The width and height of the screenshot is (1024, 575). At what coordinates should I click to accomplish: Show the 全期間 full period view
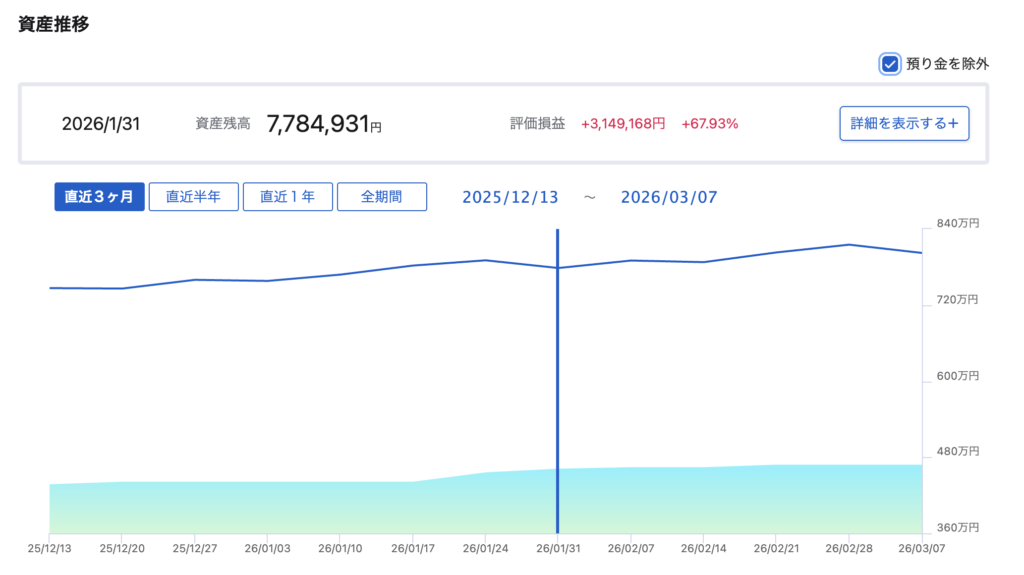(382, 197)
